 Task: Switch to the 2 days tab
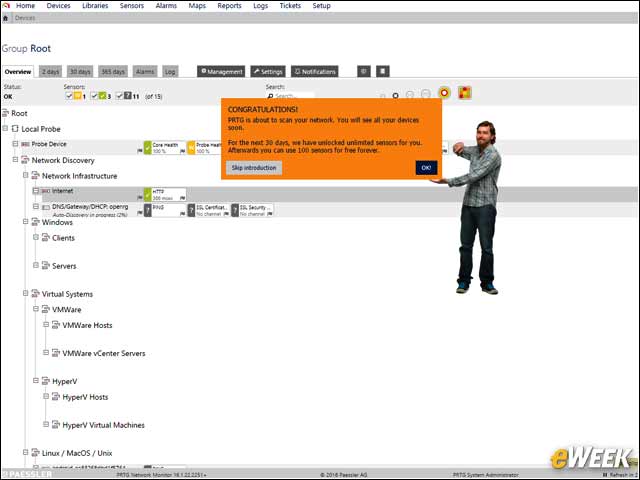(51, 71)
